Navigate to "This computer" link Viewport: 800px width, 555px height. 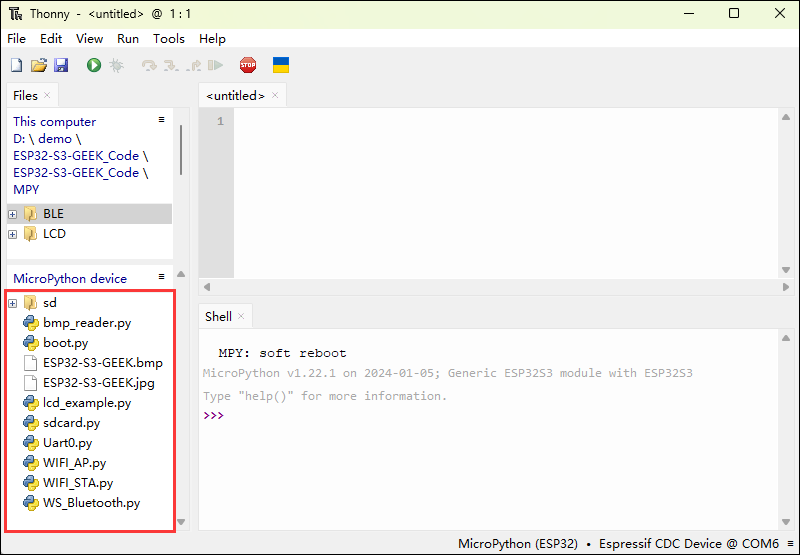click(54, 121)
